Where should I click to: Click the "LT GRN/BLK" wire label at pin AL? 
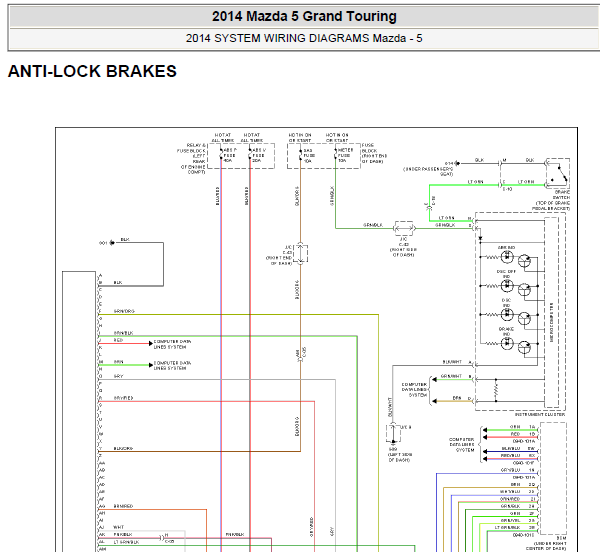coord(126,542)
